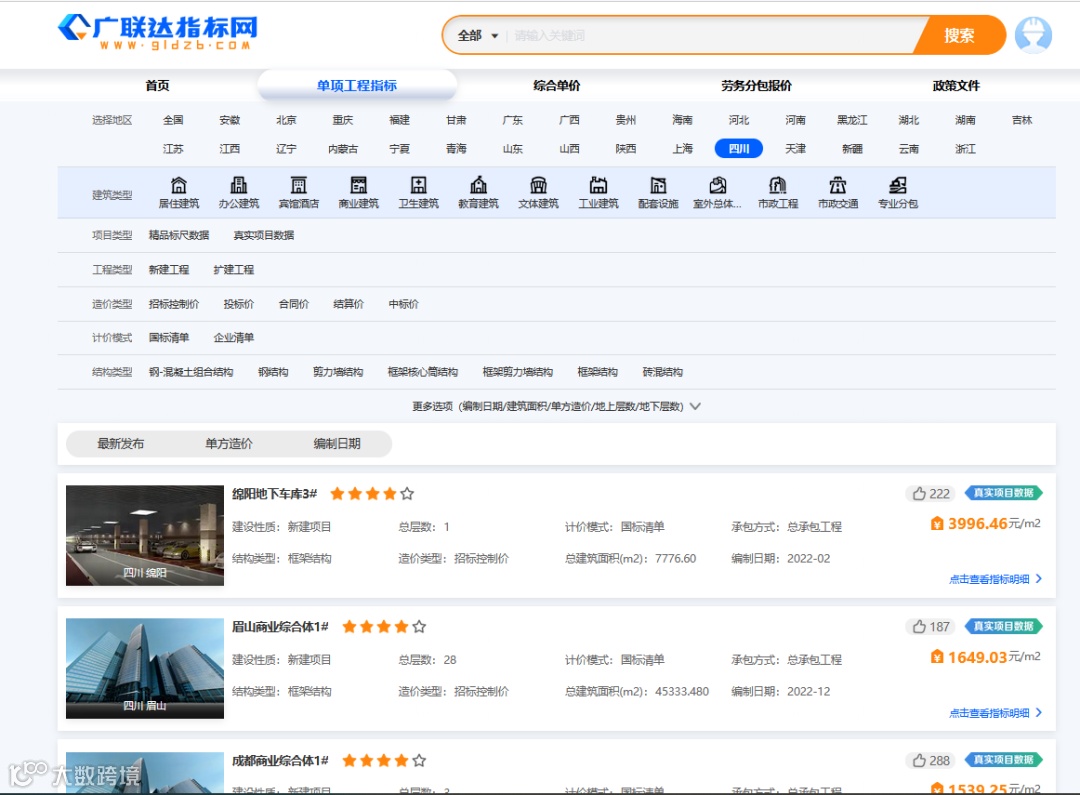This screenshot has width=1080, height=795.
Task: Sort results by 最新发布
Action: pyautogui.click(x=121, y=444)
